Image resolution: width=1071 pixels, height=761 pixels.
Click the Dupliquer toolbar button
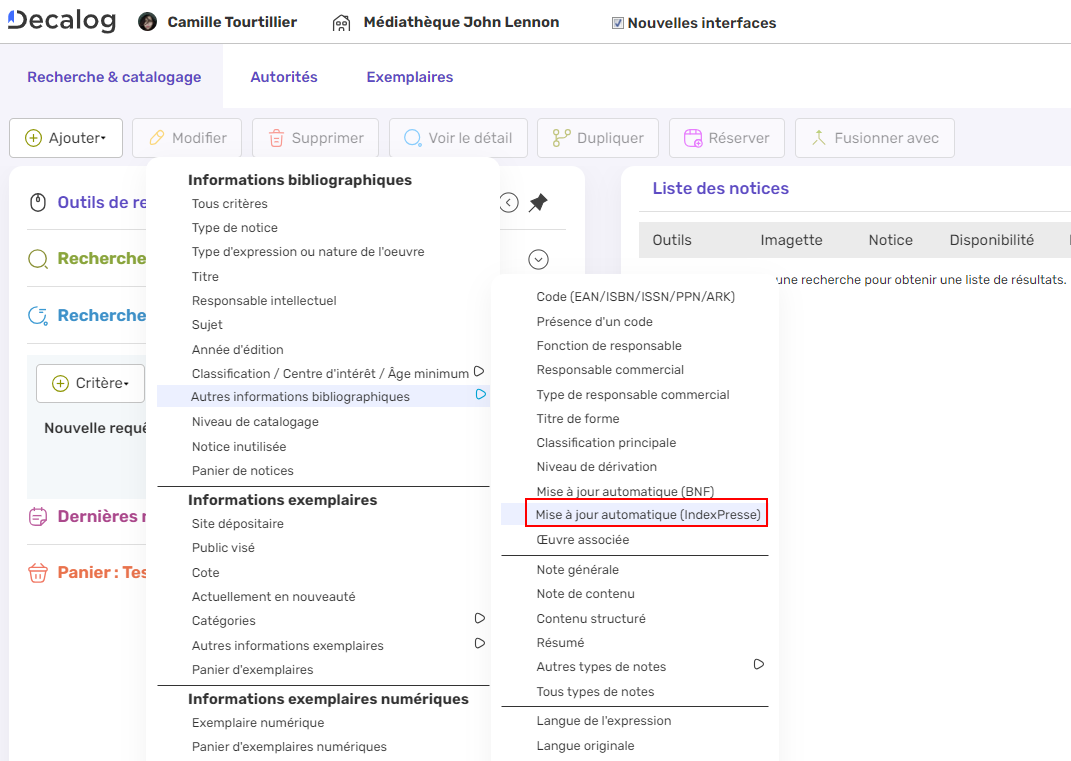(x=597, y=138)
